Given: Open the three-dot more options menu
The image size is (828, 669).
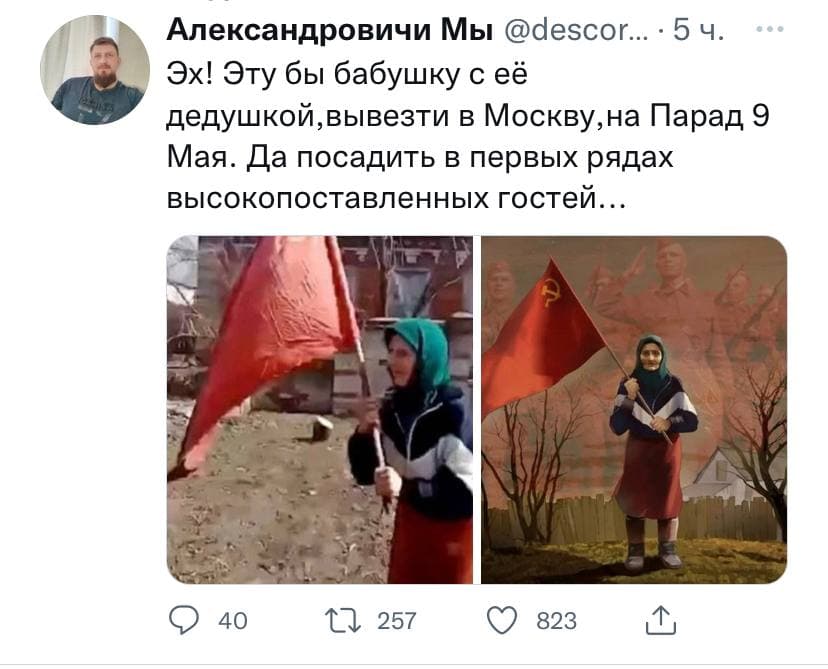Looking at the screenshot, I should point(769,30).
